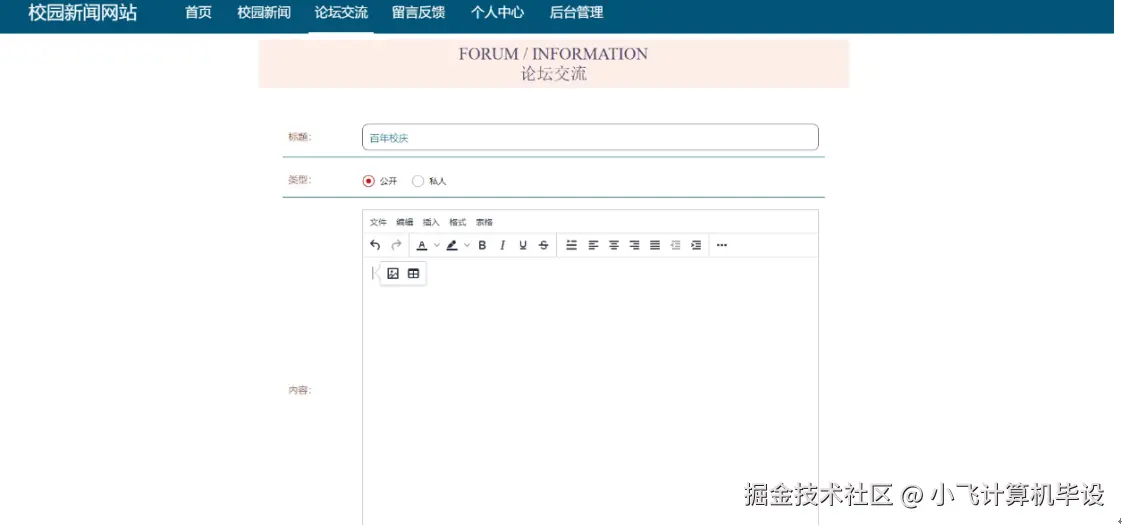1122x526 pixels.
Task: Increase indent in editor
Action: (x=696, y=245)
